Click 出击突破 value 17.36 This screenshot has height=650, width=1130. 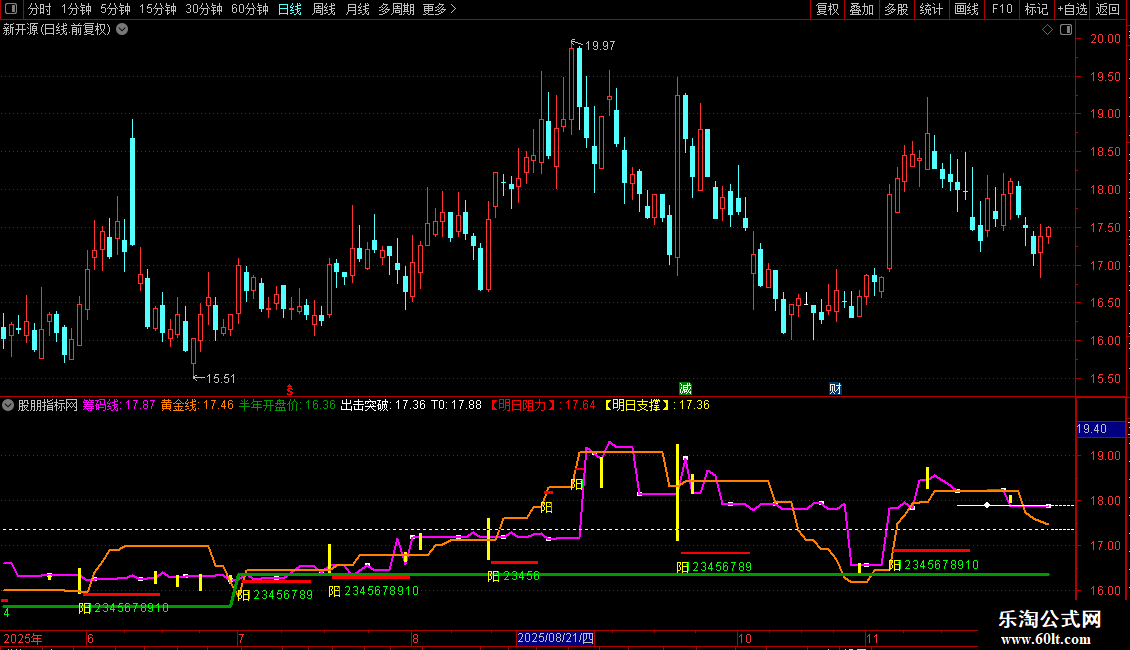pos(410,405)
